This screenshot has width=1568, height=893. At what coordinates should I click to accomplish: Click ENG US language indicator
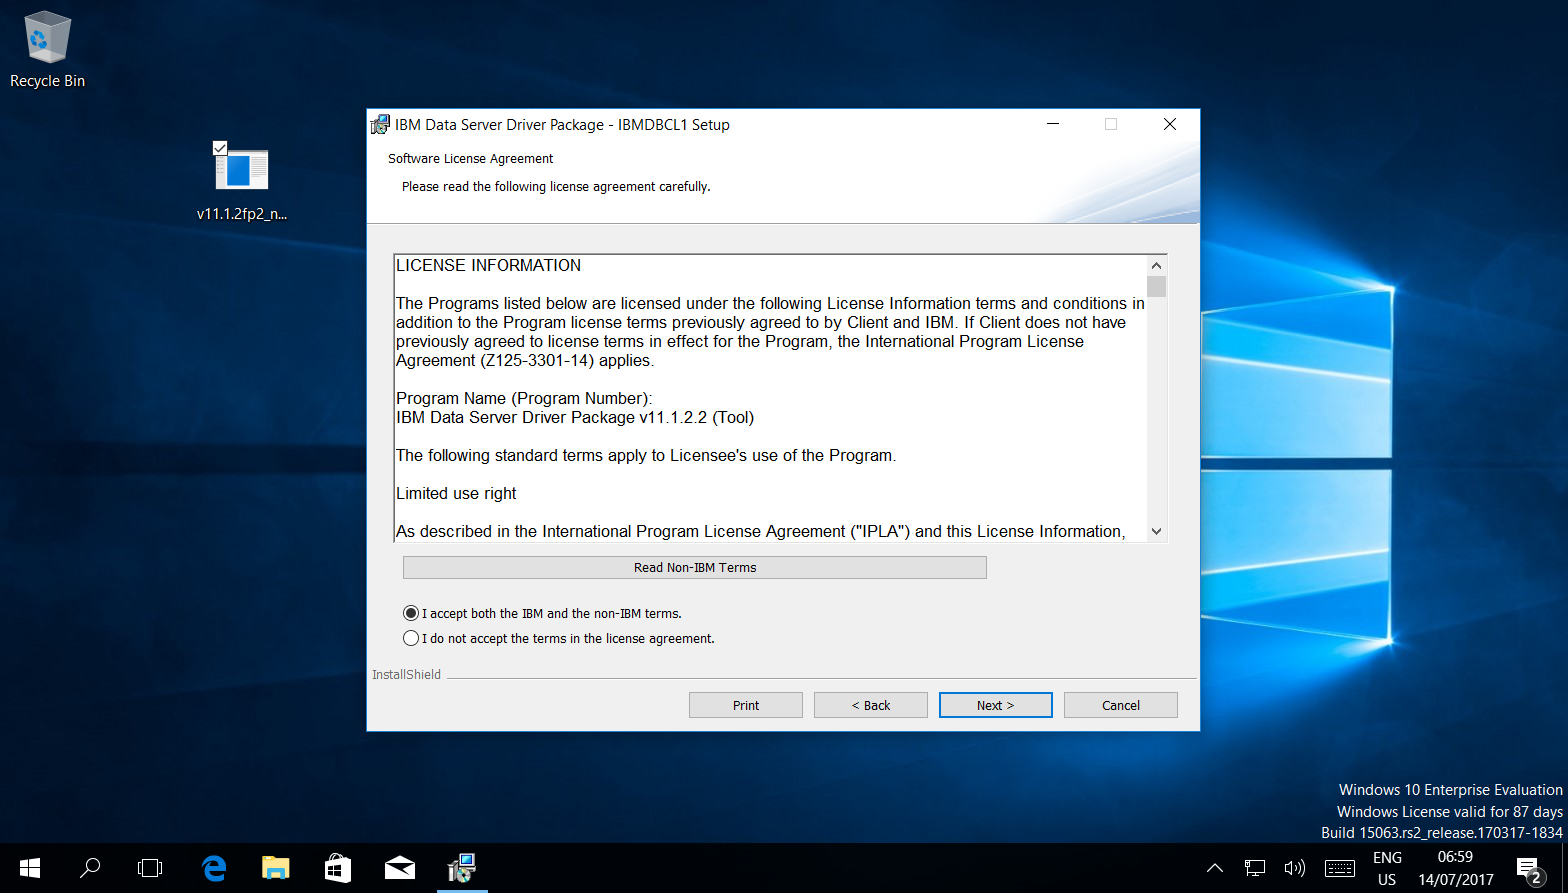tap(1387, 868)
